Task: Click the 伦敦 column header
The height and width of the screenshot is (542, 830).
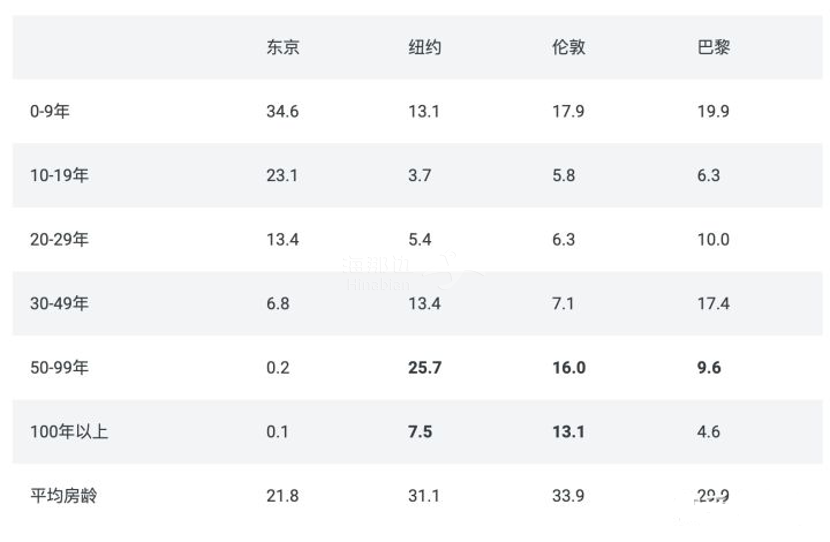Action: (569, 48)
